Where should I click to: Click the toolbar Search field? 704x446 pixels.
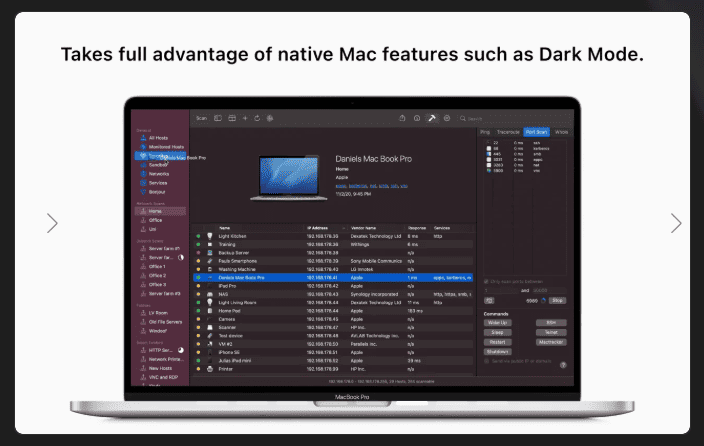coord(512,119)
